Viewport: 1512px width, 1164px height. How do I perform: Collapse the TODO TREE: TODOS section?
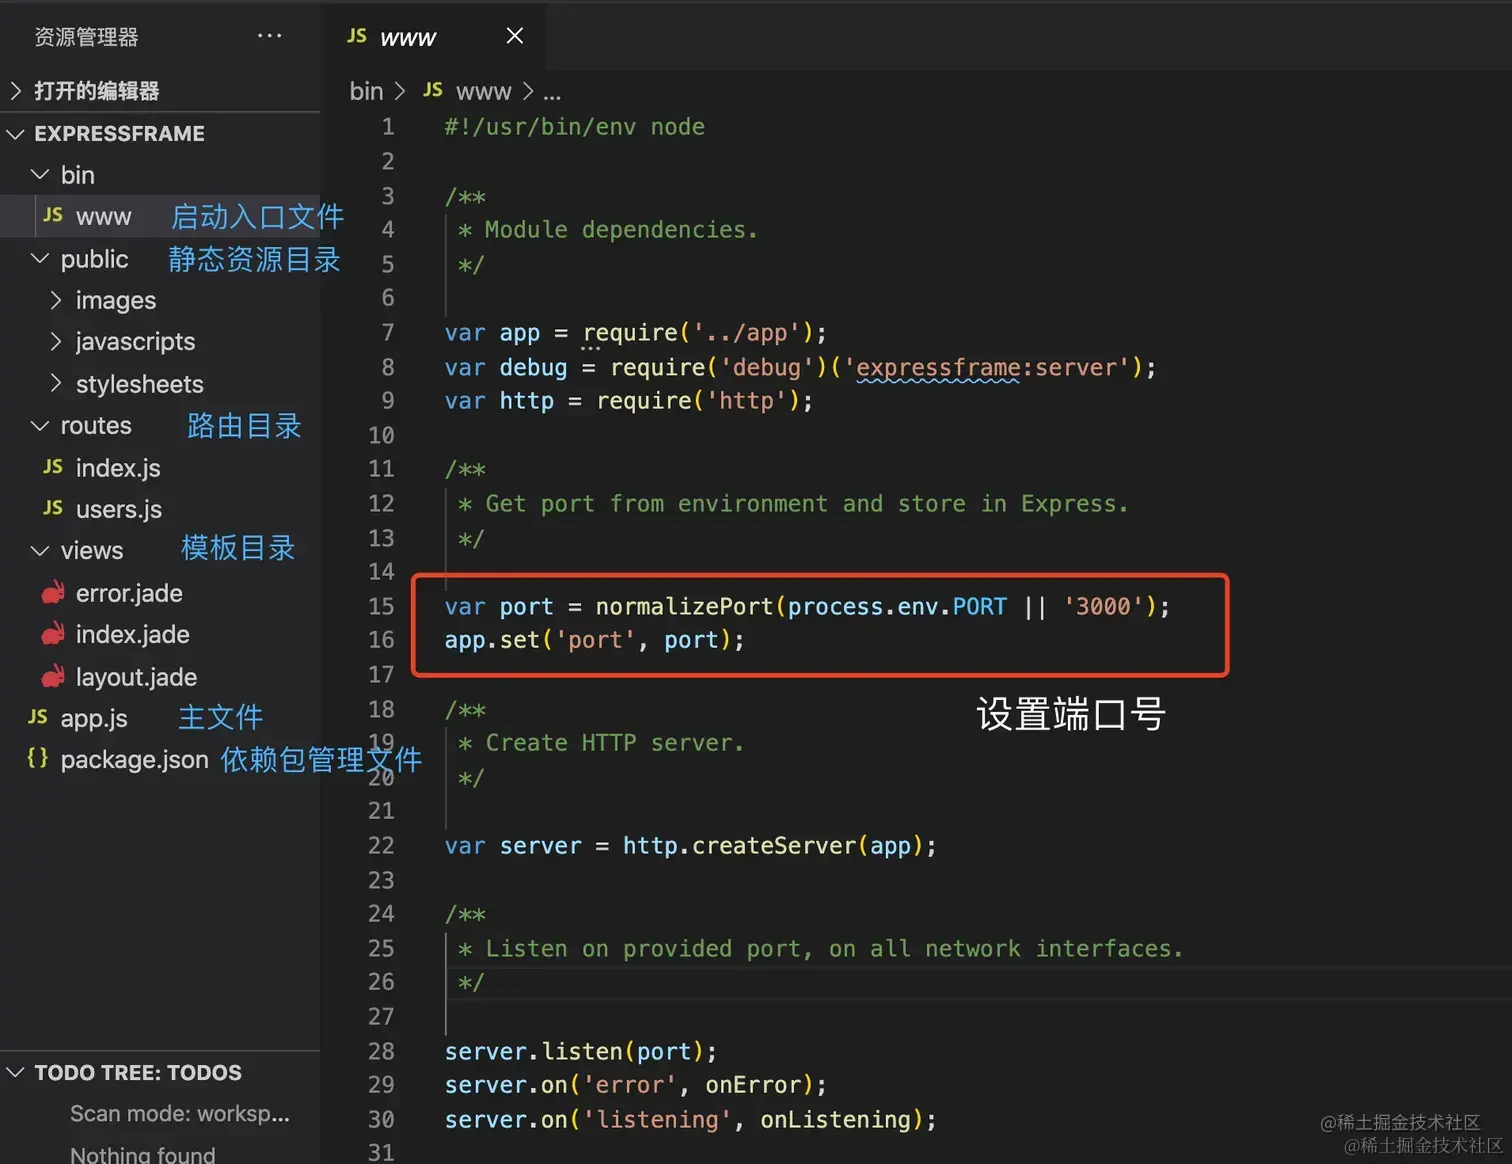pos(160,1072)
